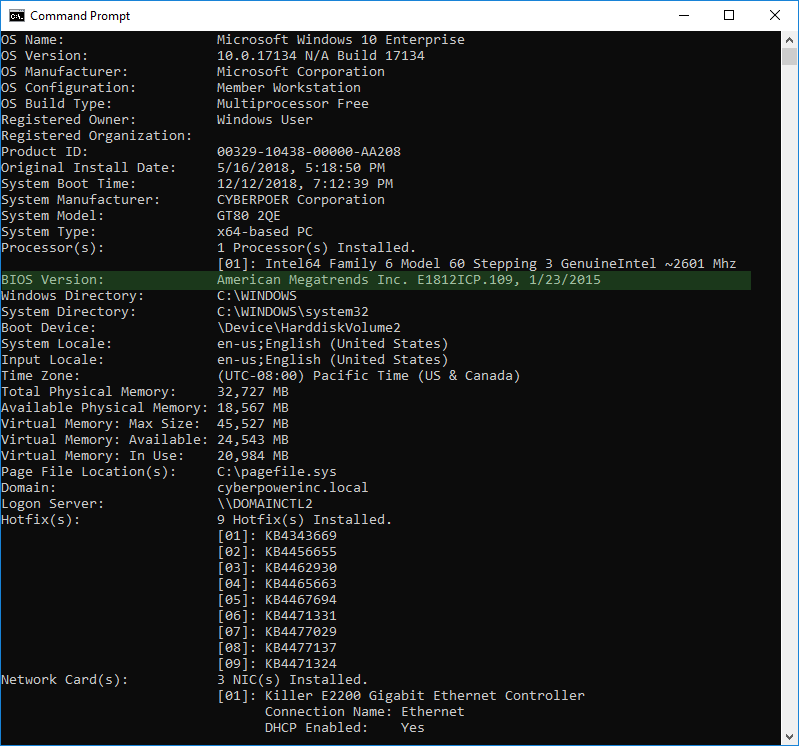This screenshot has width=799, height=746.
Task: Click '(UTC-08:00) Pacific Time' time zone value
Action: (x=368, y=376)
